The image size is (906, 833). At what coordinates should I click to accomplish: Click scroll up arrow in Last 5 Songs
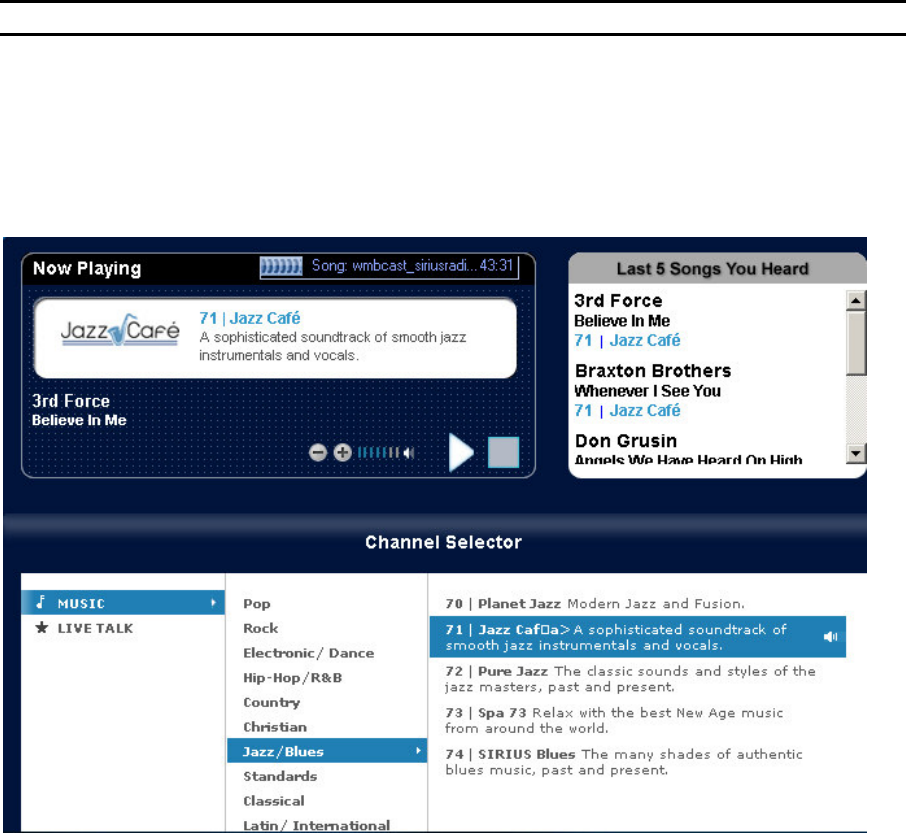pos(856,300)
